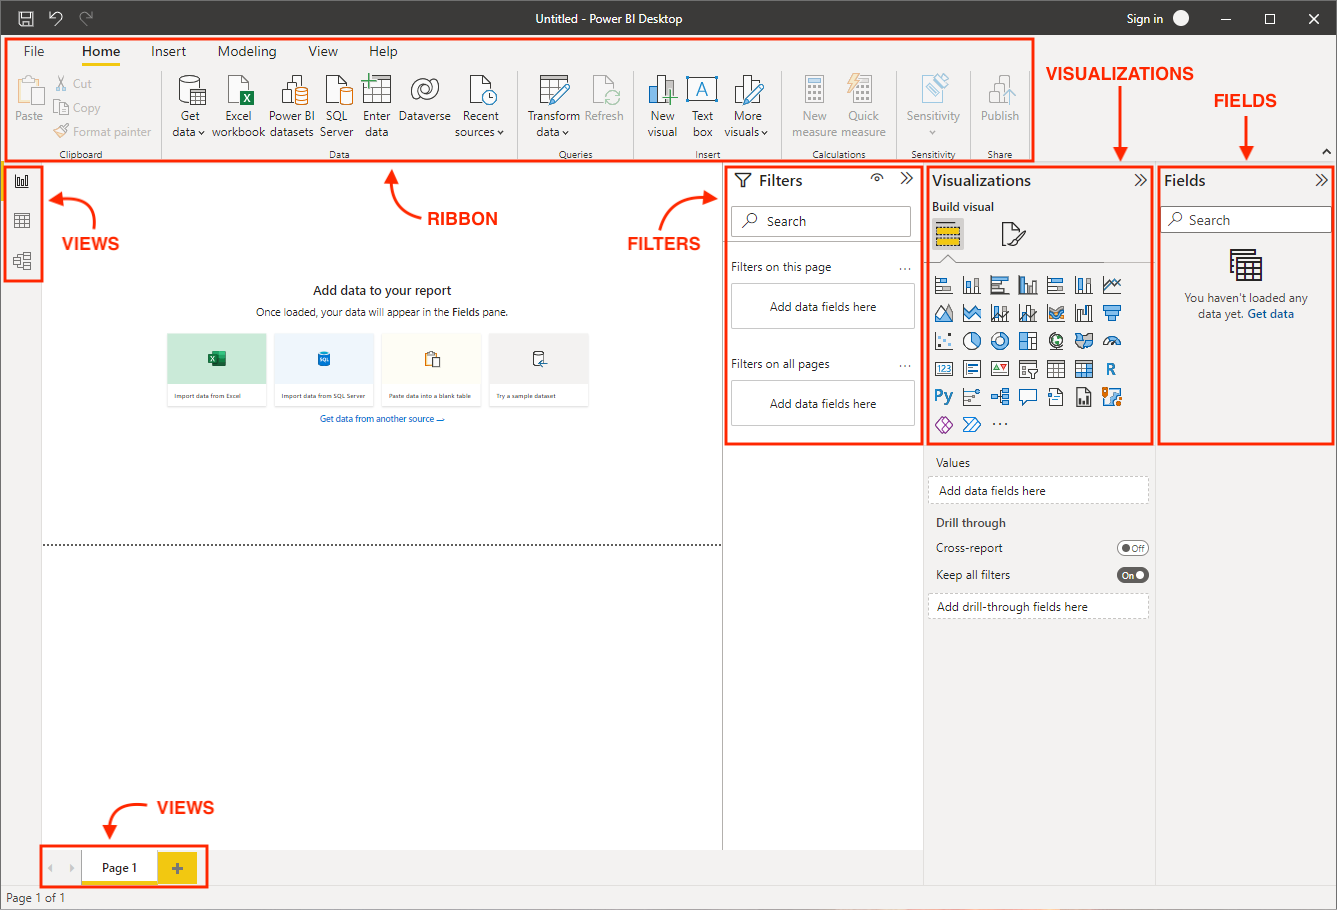Open the Data view icon in sidebar
The image size is (1337, 910).
click(22, 221)
